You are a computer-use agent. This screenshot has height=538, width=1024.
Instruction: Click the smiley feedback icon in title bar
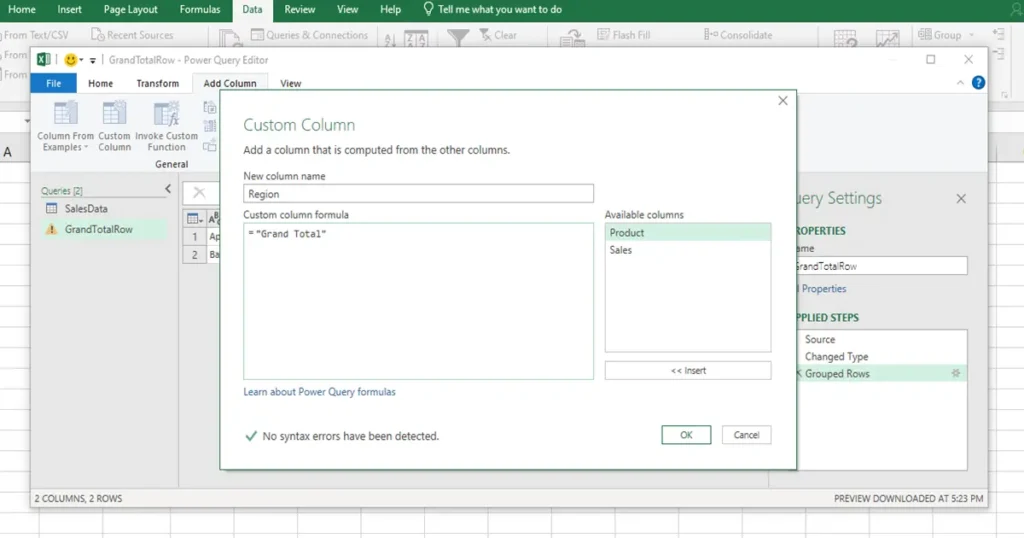click(71, 60)
